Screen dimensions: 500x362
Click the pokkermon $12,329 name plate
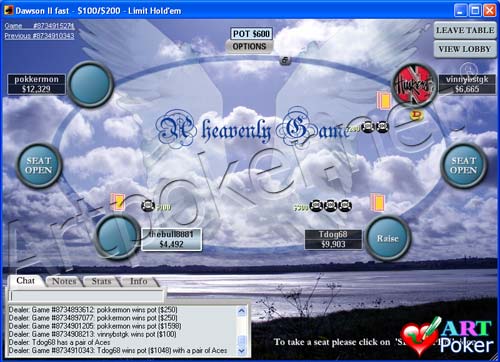tap(36, 84)
